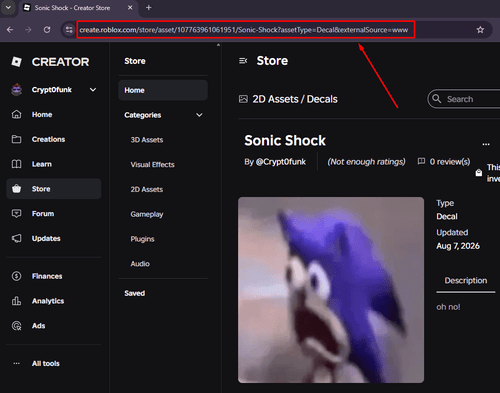Image resolution: width=500 pixels, height=393 pixels.
Task: Click the inventory bag icon
Action: tap(479, 173)
